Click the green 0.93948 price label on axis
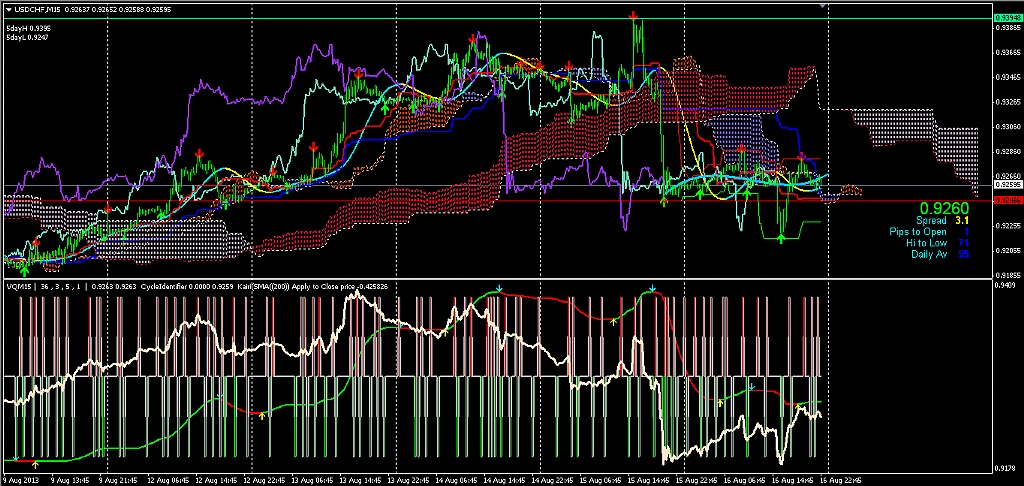Image resolution: width=1024 pixels, height=486 pixels. click(x=1006, y=18)
